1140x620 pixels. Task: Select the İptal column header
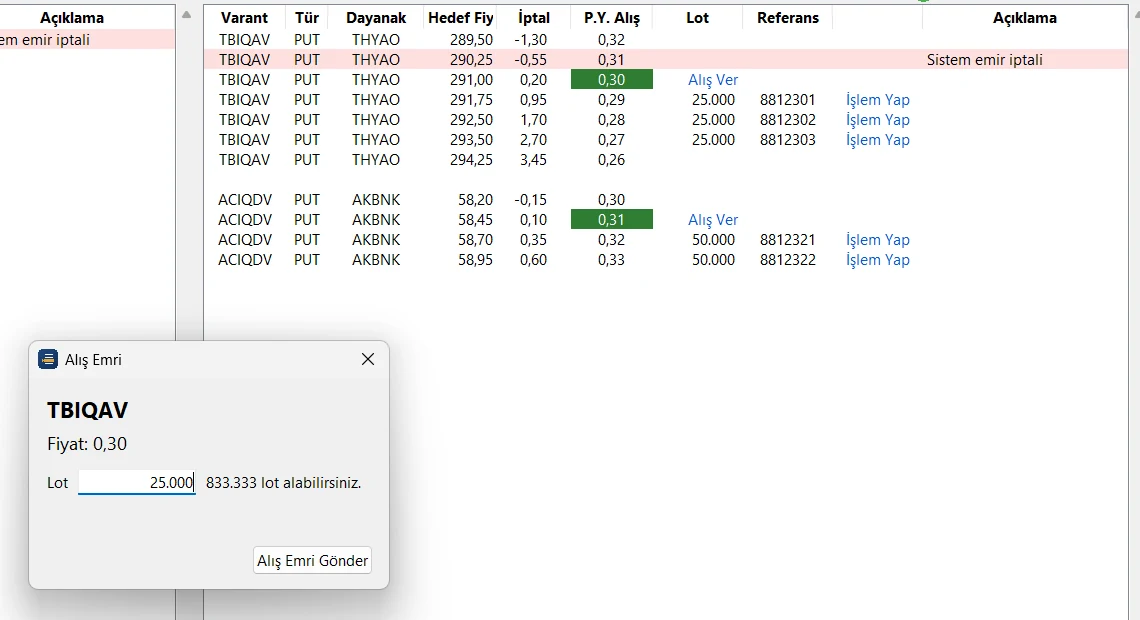coord(534,18)
